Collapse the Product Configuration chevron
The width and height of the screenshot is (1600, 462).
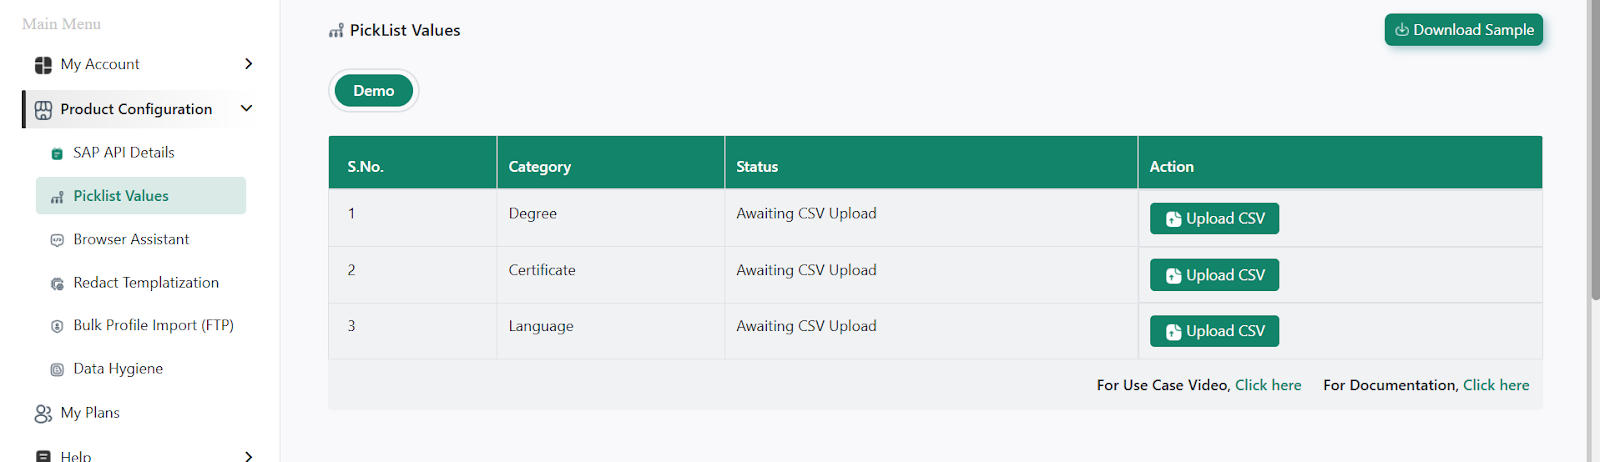[247, 108]
